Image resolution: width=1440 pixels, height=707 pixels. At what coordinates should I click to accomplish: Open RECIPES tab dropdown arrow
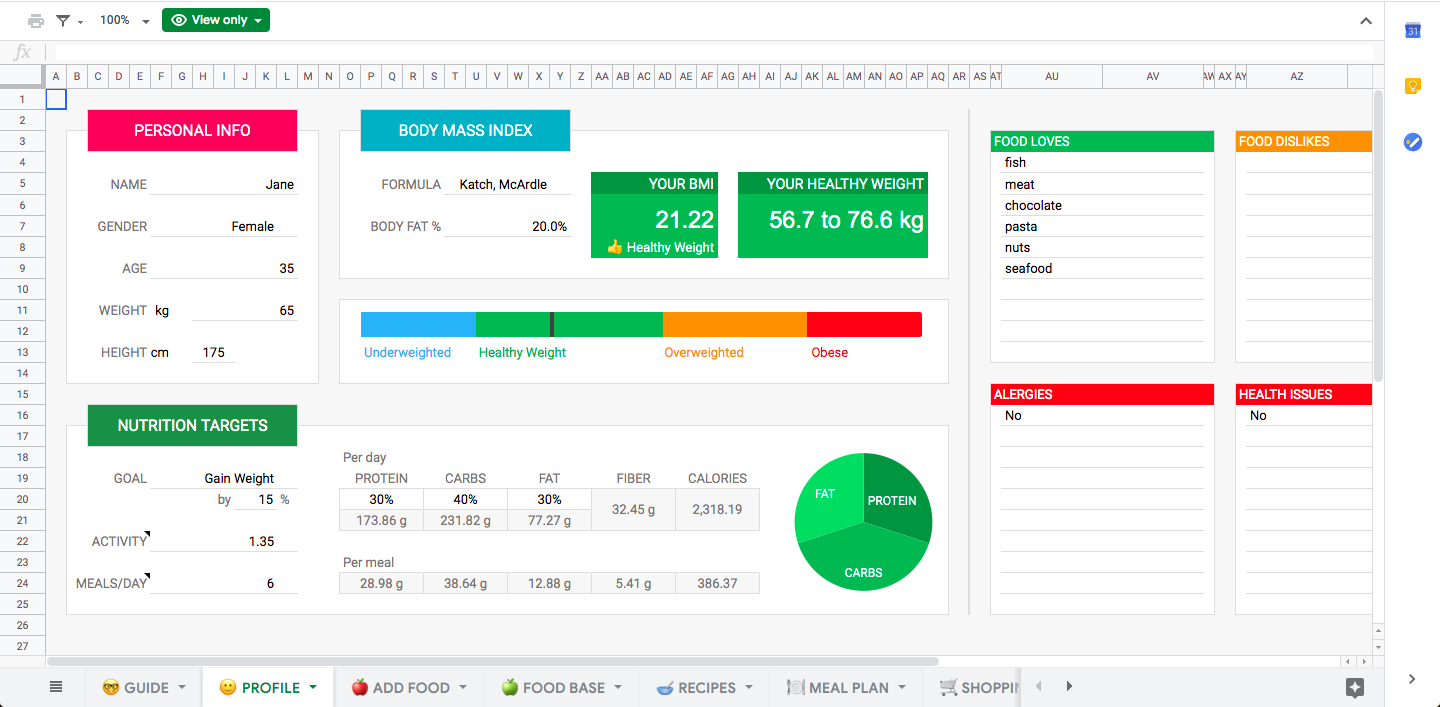(x=749, y=687)
